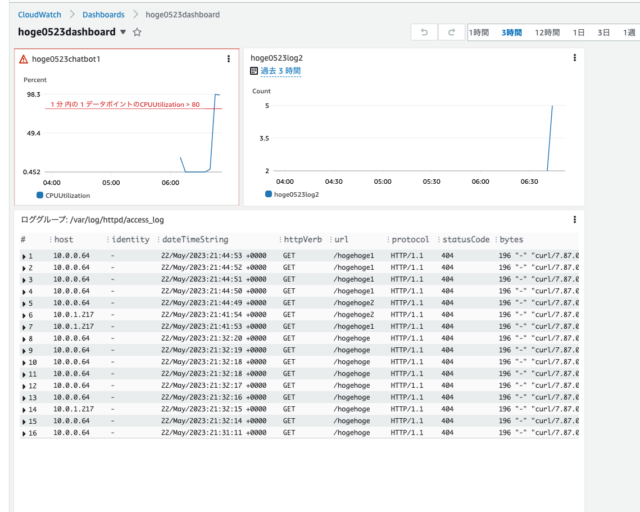Click the protocol column header
The width and height of the screenshot is (640, 512).
(410, 240)
